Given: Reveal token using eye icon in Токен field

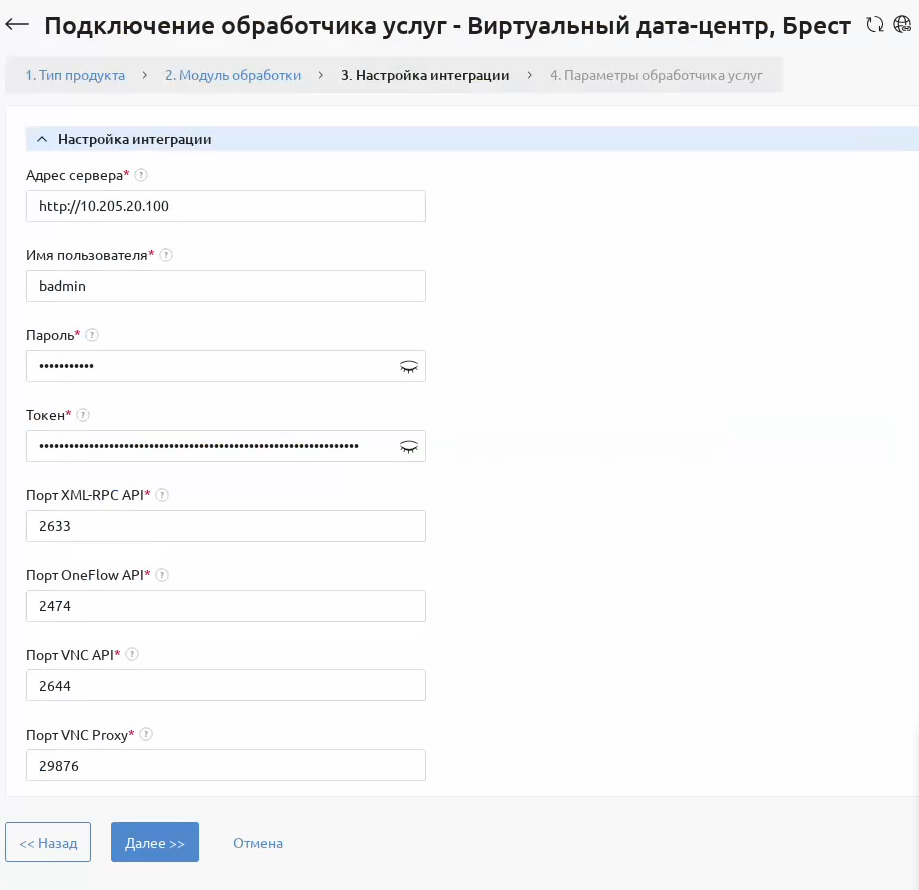Looking at the screenshot, I should coord(409,446).
